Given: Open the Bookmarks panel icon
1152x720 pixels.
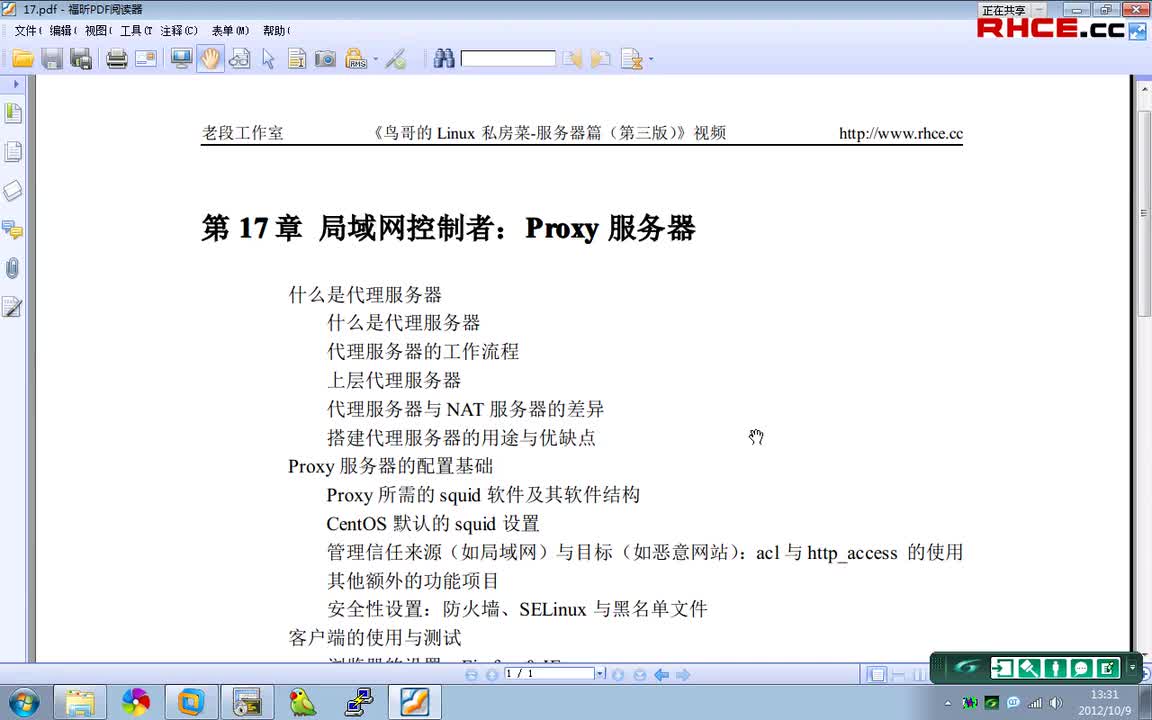Looking at the screenshot, I should pos(12,113).
